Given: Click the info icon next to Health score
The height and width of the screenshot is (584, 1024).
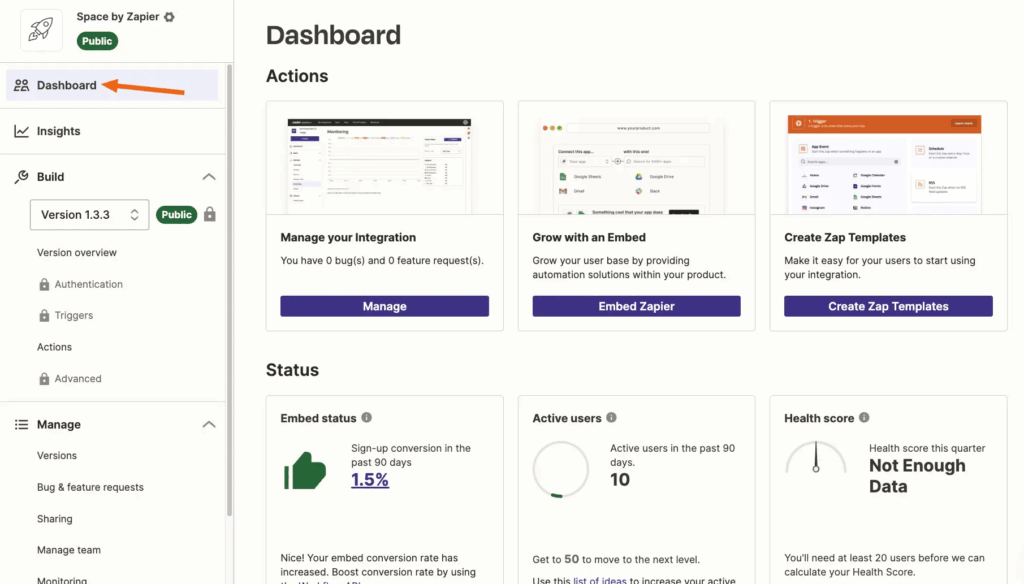Looking at the screenshot, I should pyautogui.click(x=864, y=418).
